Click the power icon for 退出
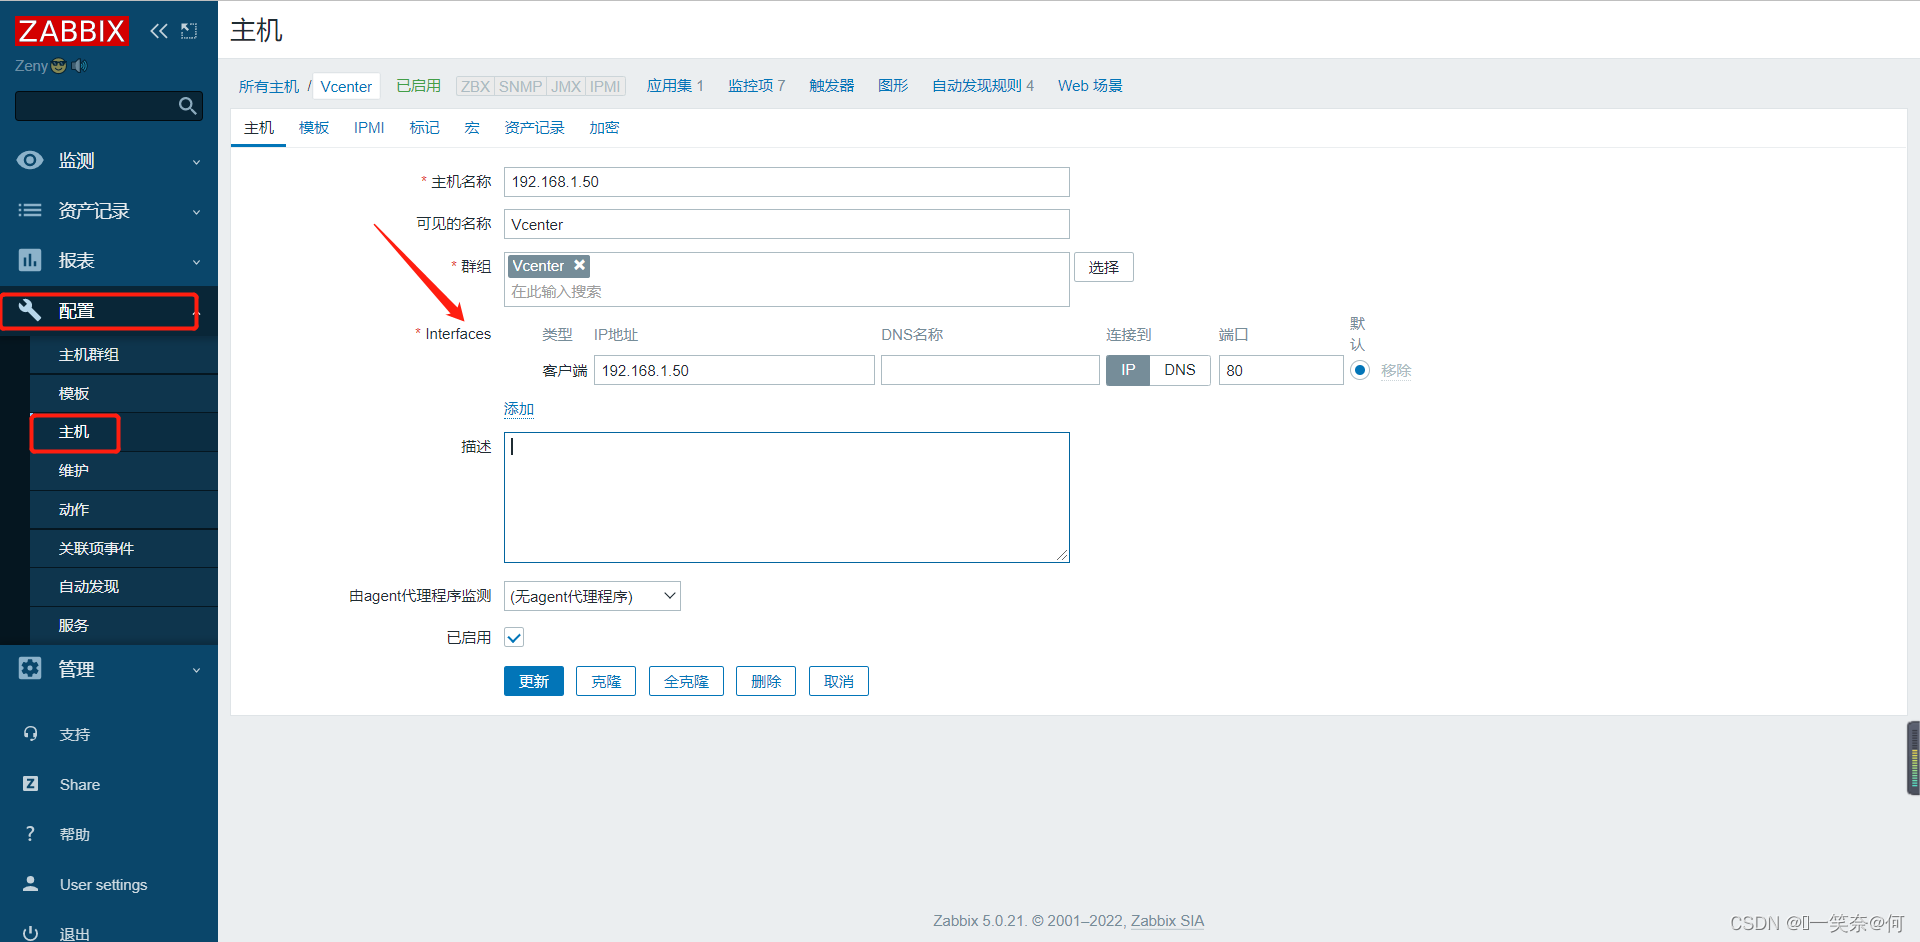 pyautogui.click(x=30, y=933)
